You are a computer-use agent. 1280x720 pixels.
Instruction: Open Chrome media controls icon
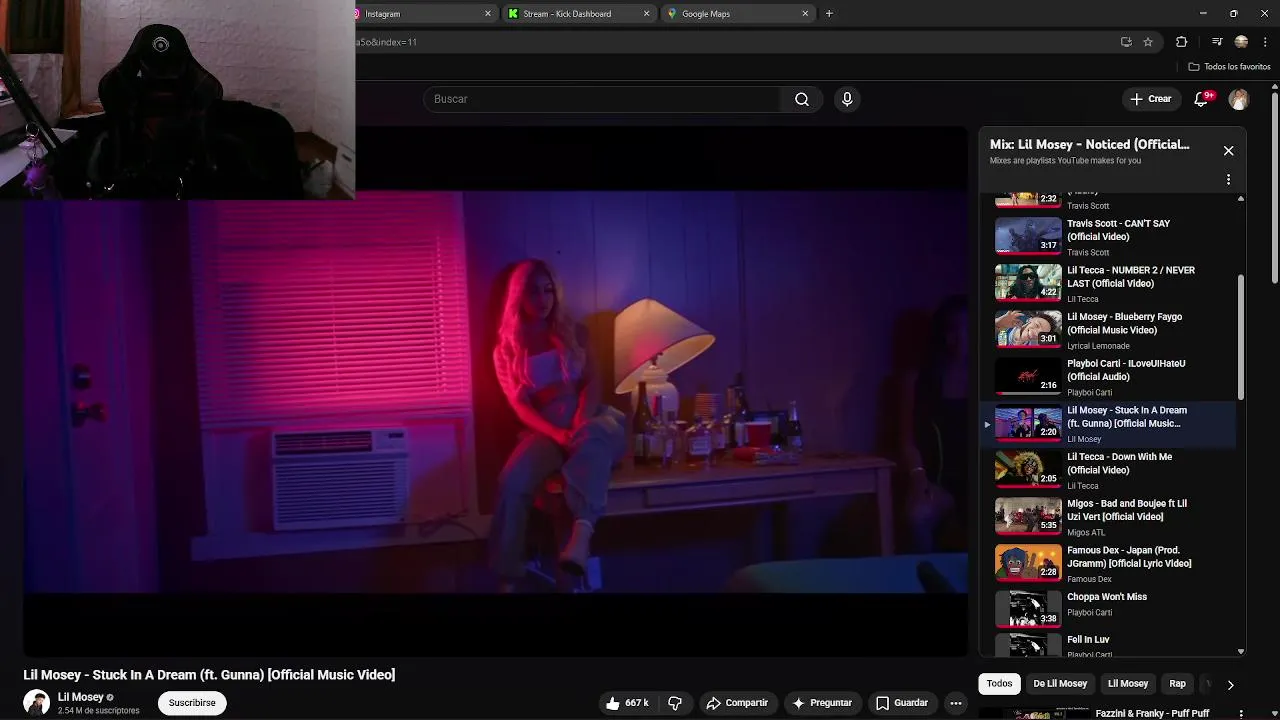(x=1217, y=42)
